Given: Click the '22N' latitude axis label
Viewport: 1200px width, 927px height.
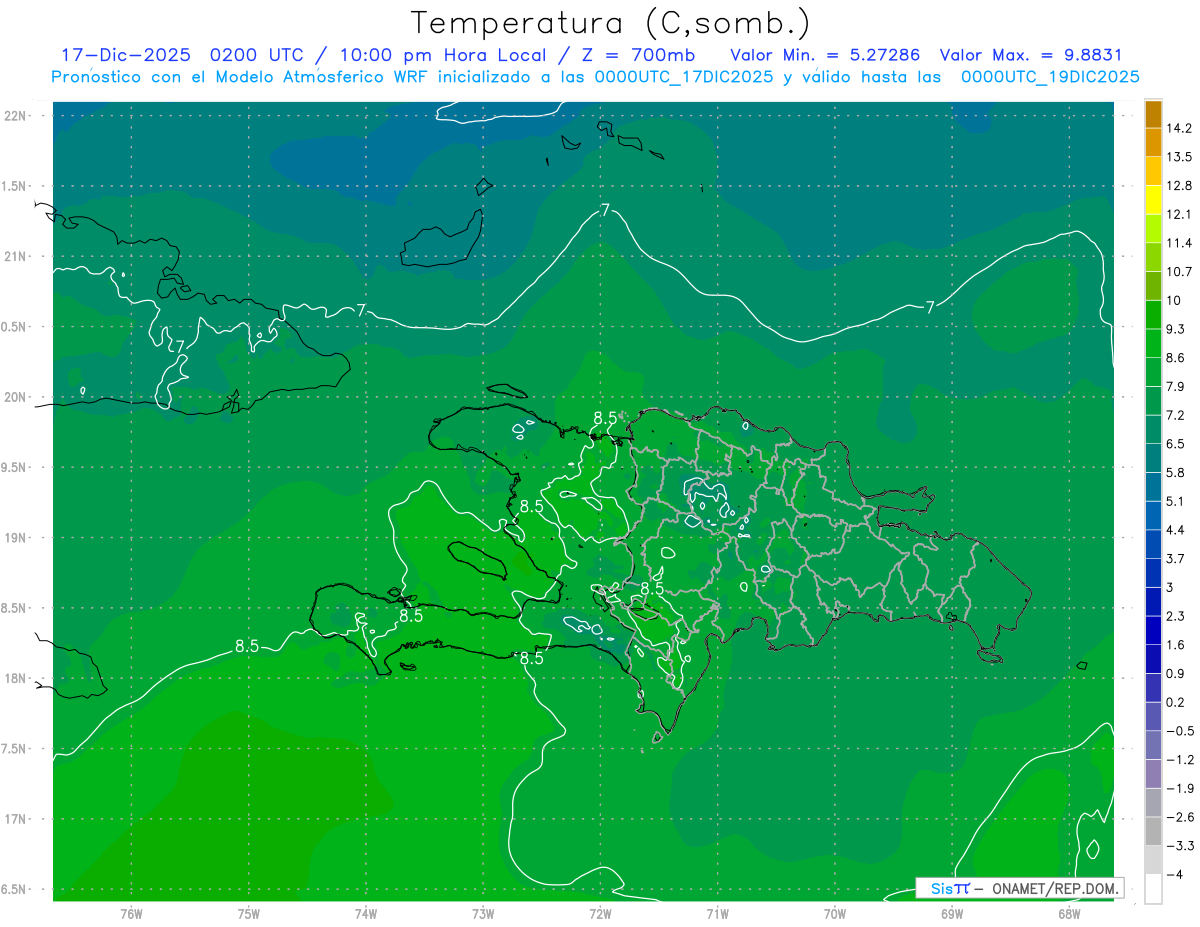Looking at the screenshot, I should tap(16, 116).
